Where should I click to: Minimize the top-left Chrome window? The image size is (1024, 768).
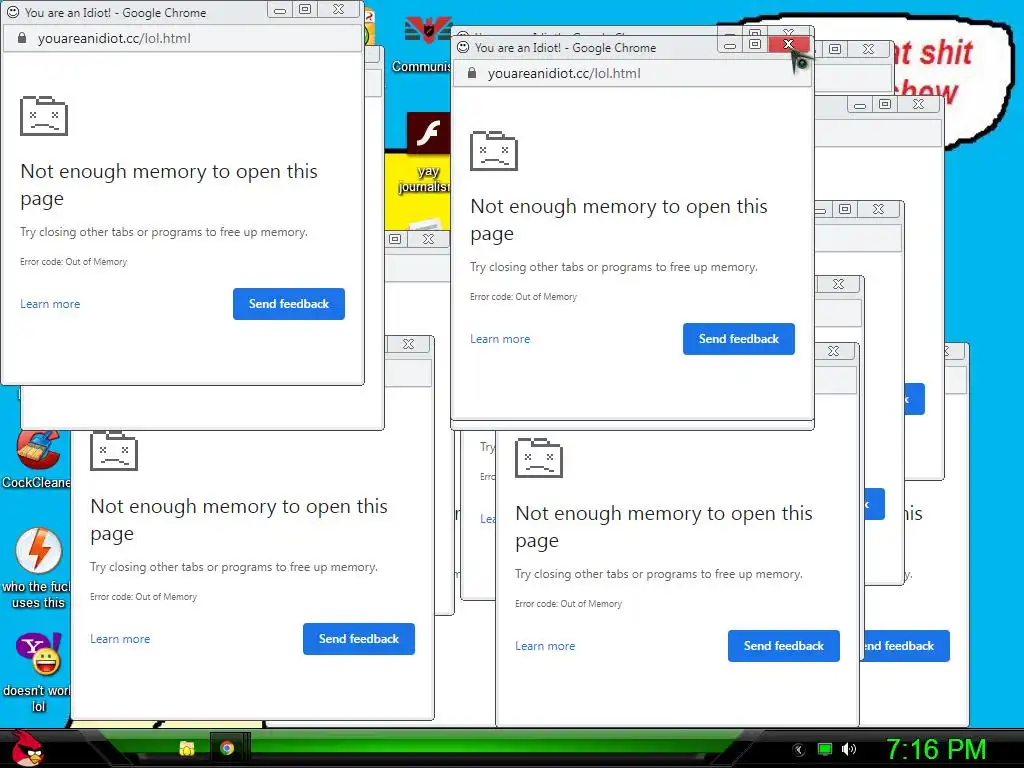click(280, 10)
